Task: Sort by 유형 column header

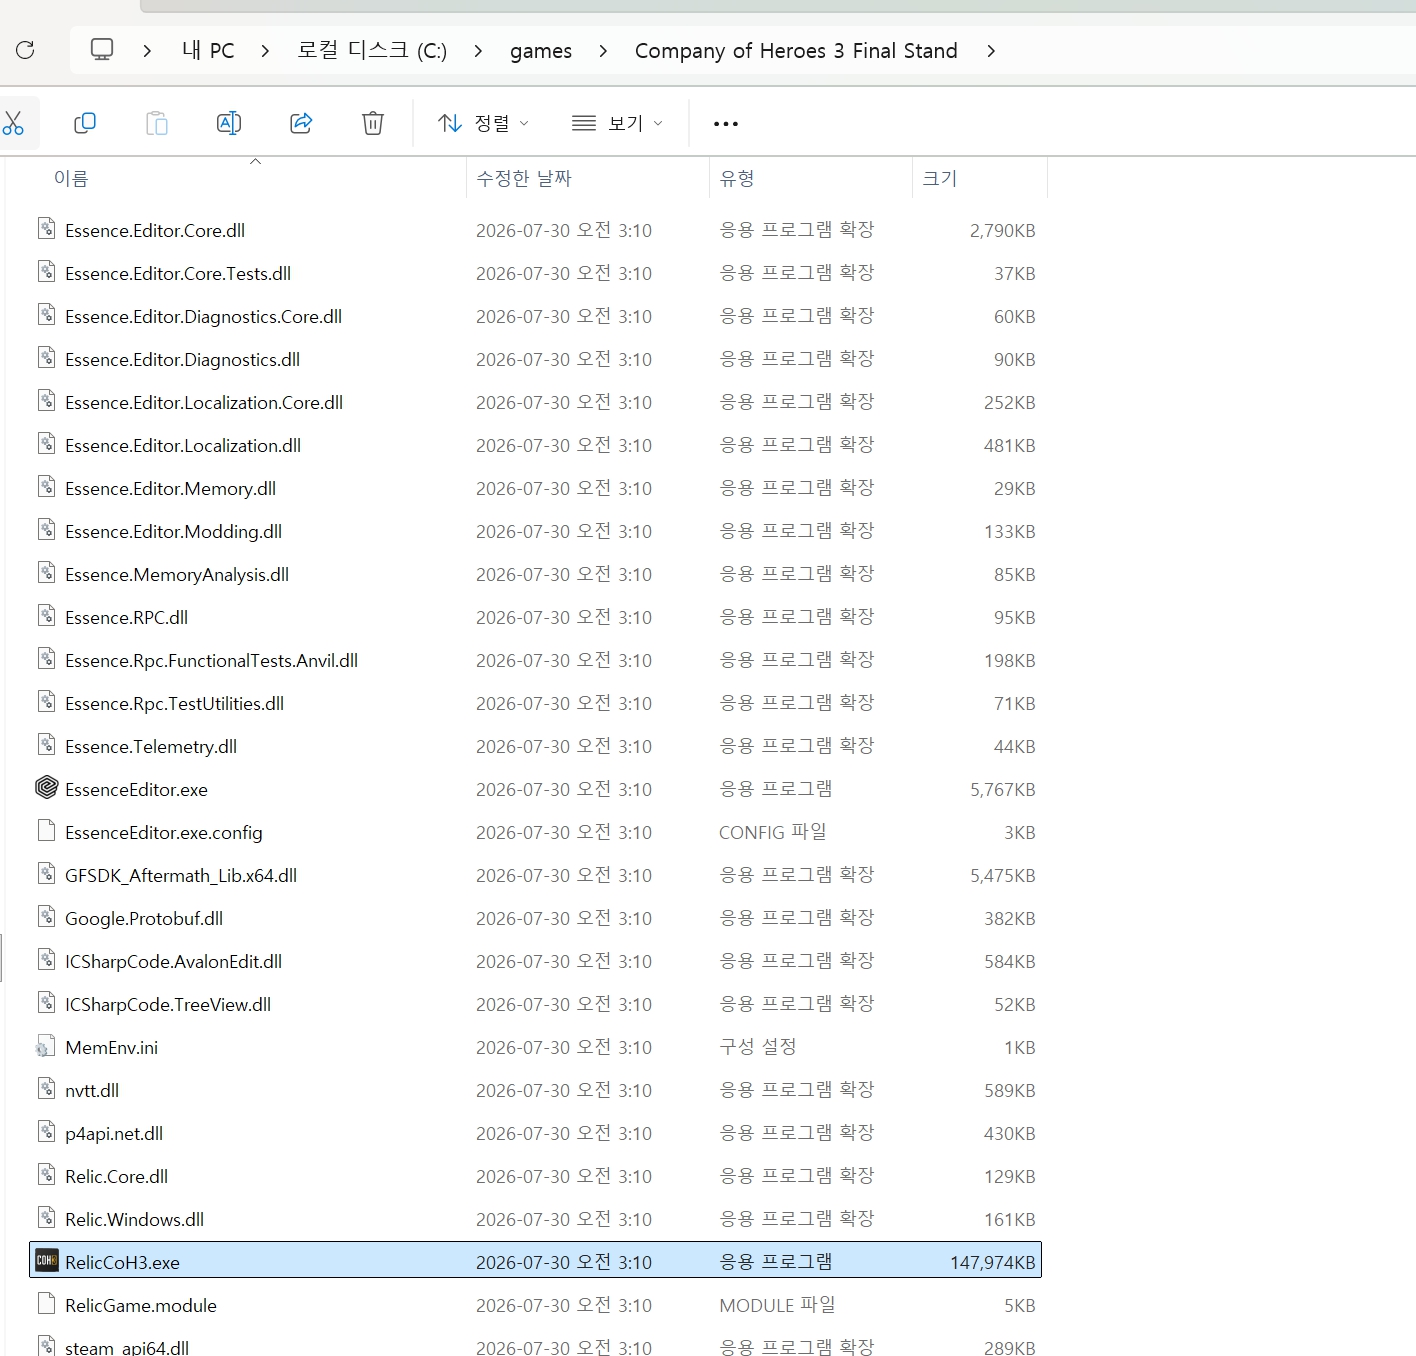Action: pos(737,178)
